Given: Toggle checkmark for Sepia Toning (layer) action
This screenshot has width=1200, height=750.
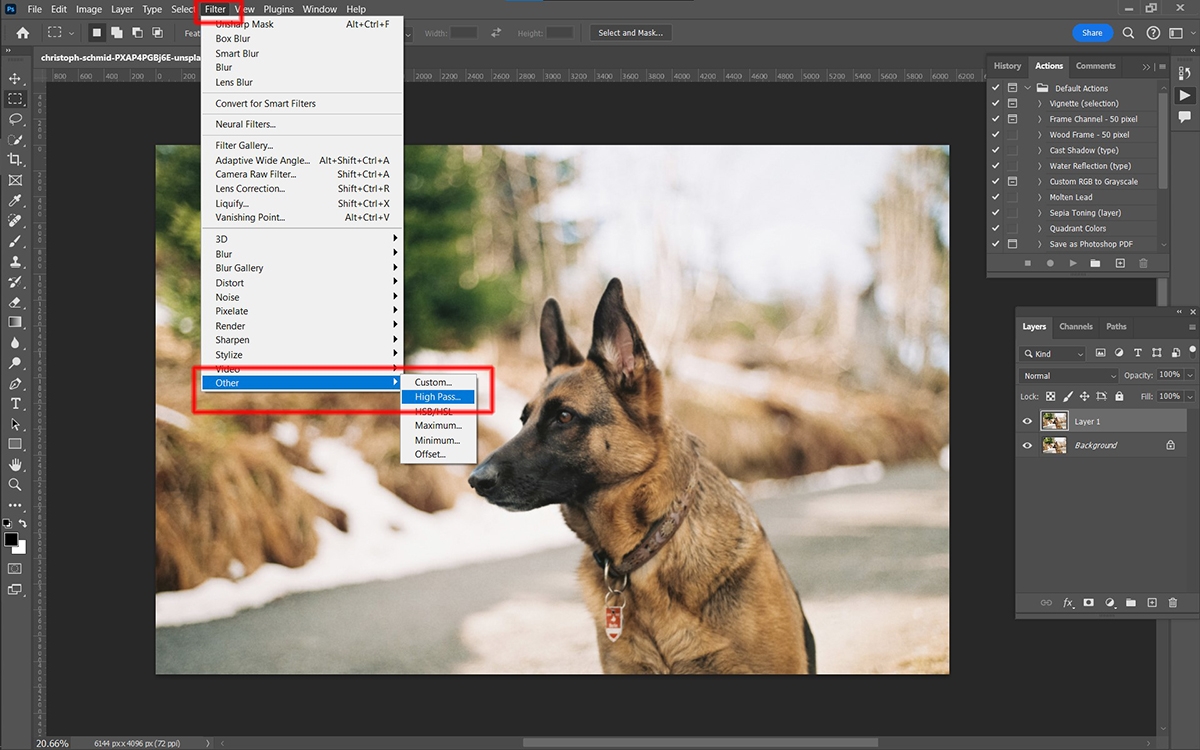Looking at the screenshot, I should (995, 213).
